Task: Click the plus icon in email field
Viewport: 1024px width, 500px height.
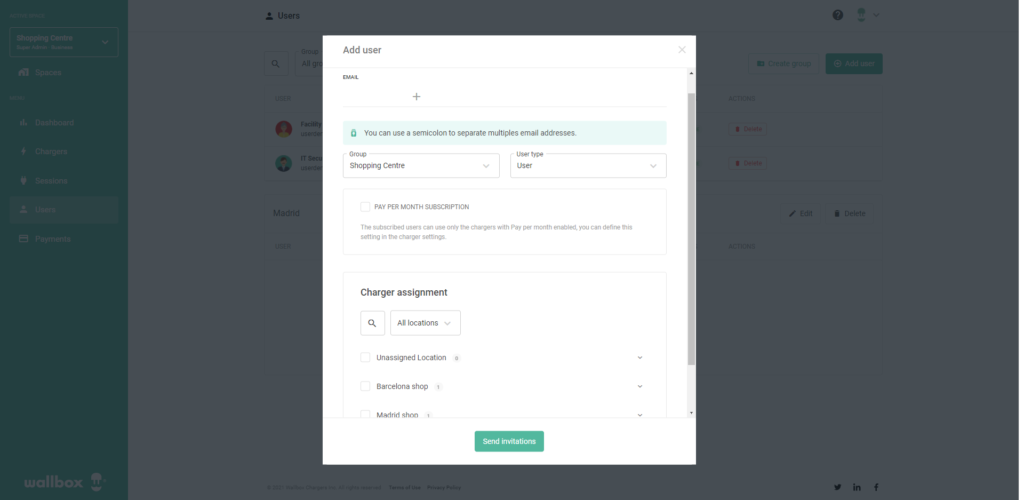Action: 417,97
